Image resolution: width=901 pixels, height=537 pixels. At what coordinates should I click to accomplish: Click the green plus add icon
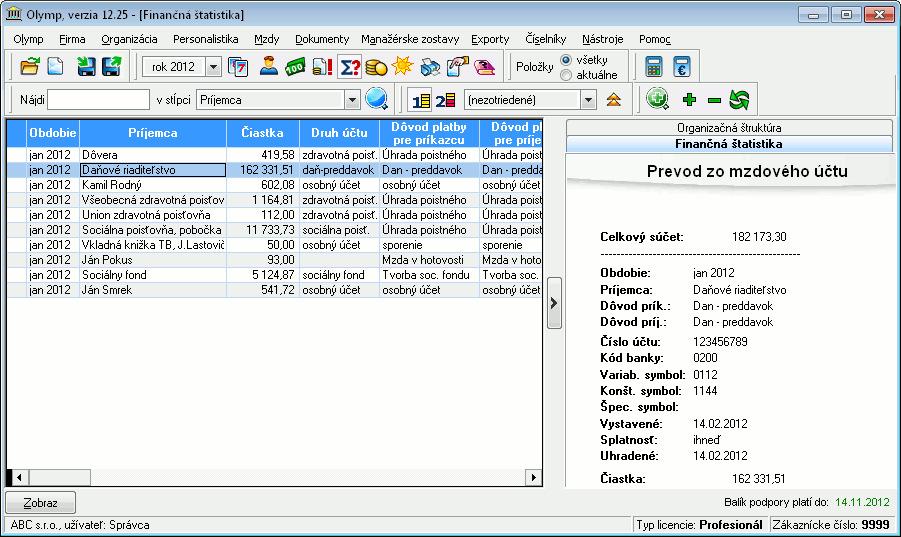(x=689, y=100)
